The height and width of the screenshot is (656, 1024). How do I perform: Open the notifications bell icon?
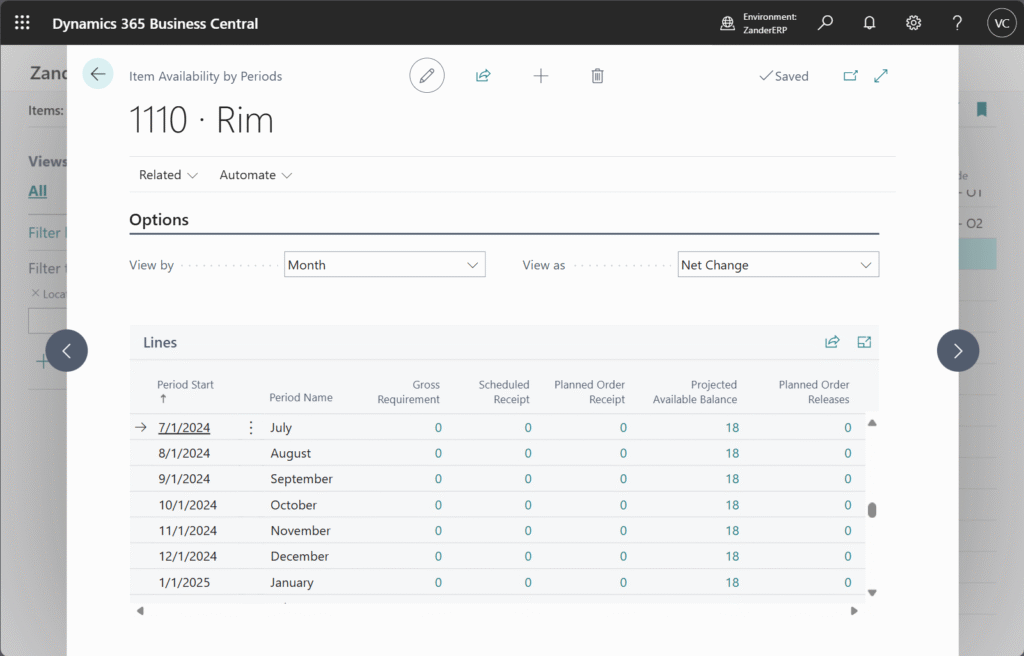click(x=869, y=23)
